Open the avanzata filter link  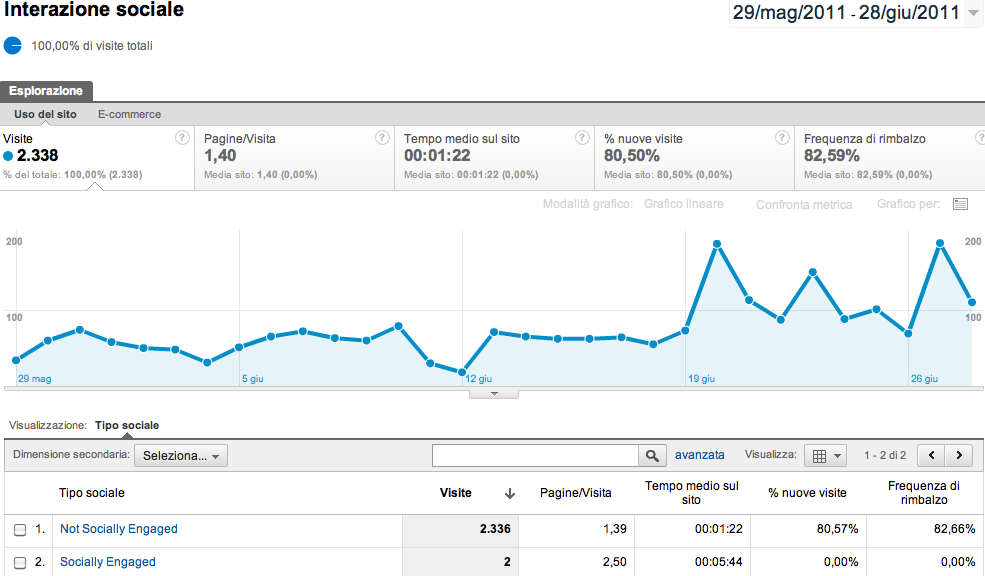[x=700, y=455]
